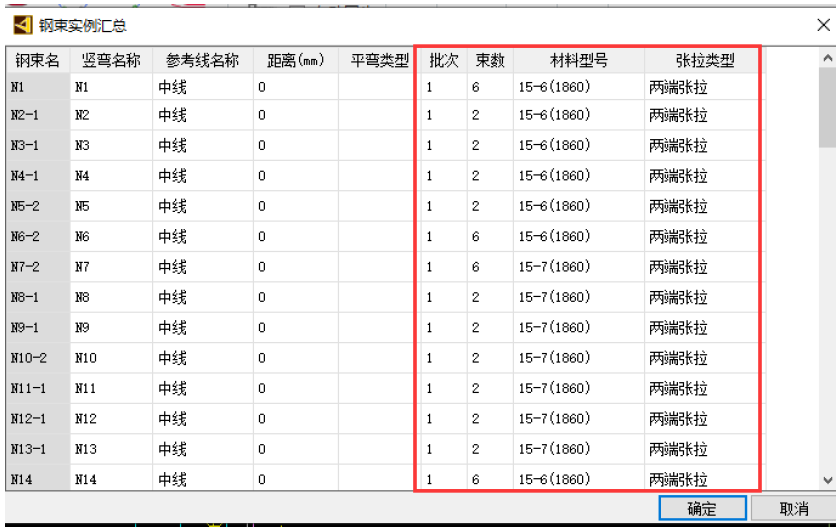Click 束数 cell in N11-1 row

click(x=490, y=389)
